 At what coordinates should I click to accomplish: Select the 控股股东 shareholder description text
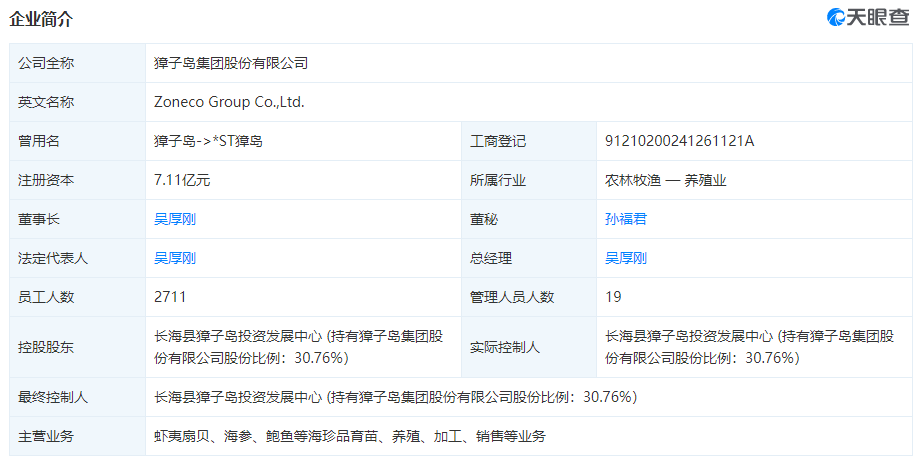click(299, 347)
